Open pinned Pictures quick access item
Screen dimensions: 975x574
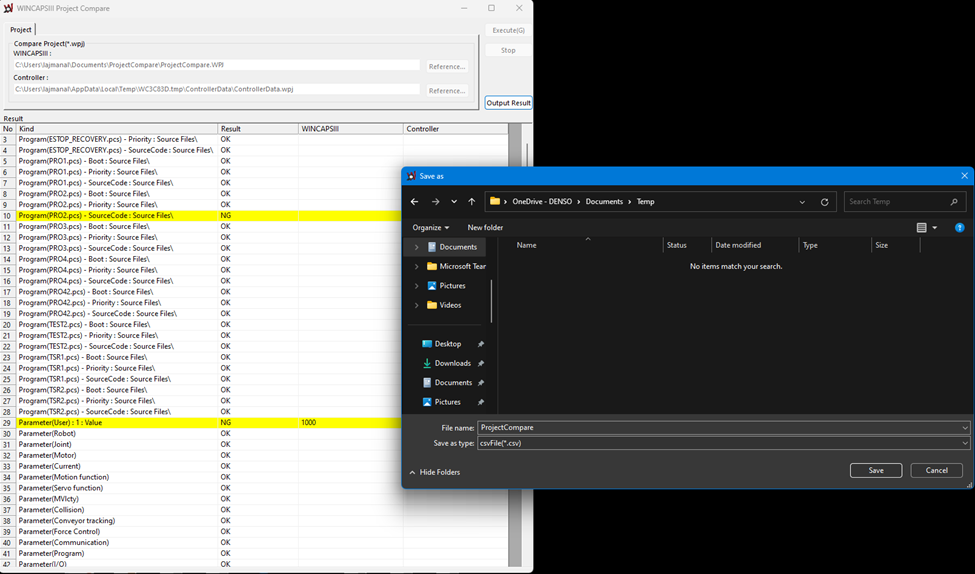(x=441, y=402)
